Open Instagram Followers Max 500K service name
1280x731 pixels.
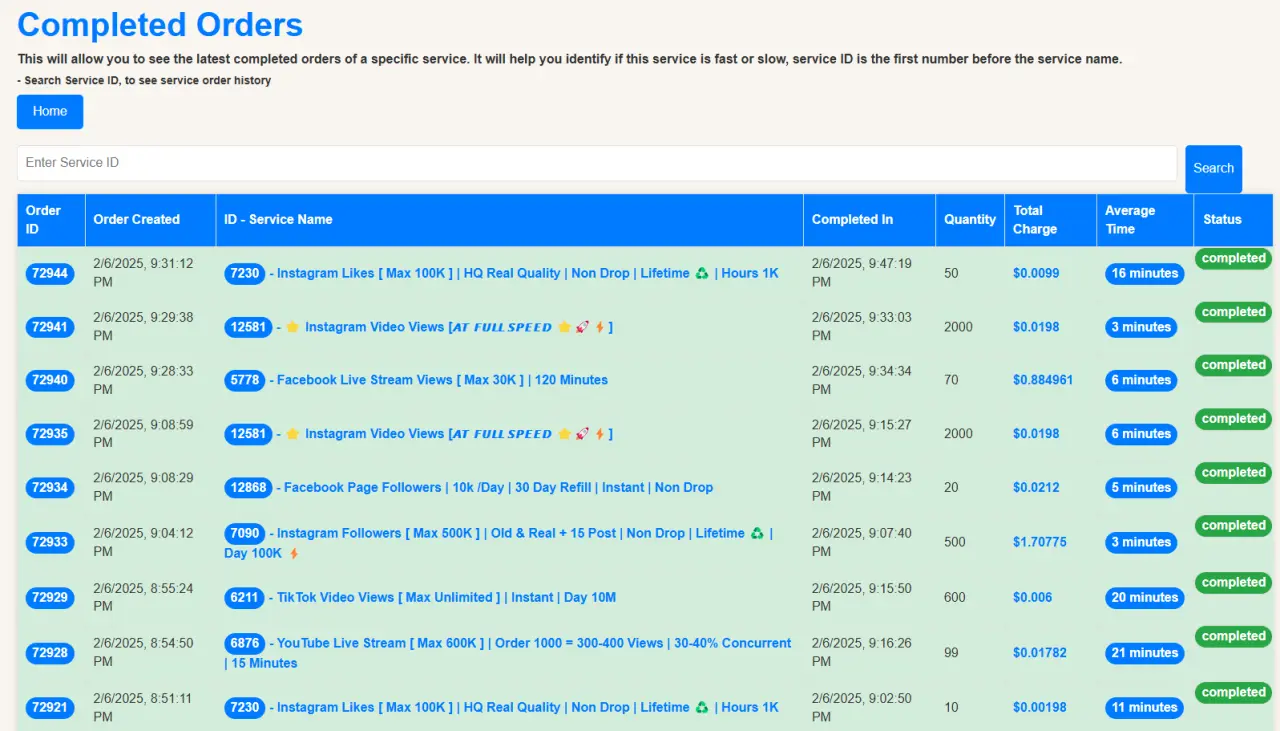click(499, 543)
